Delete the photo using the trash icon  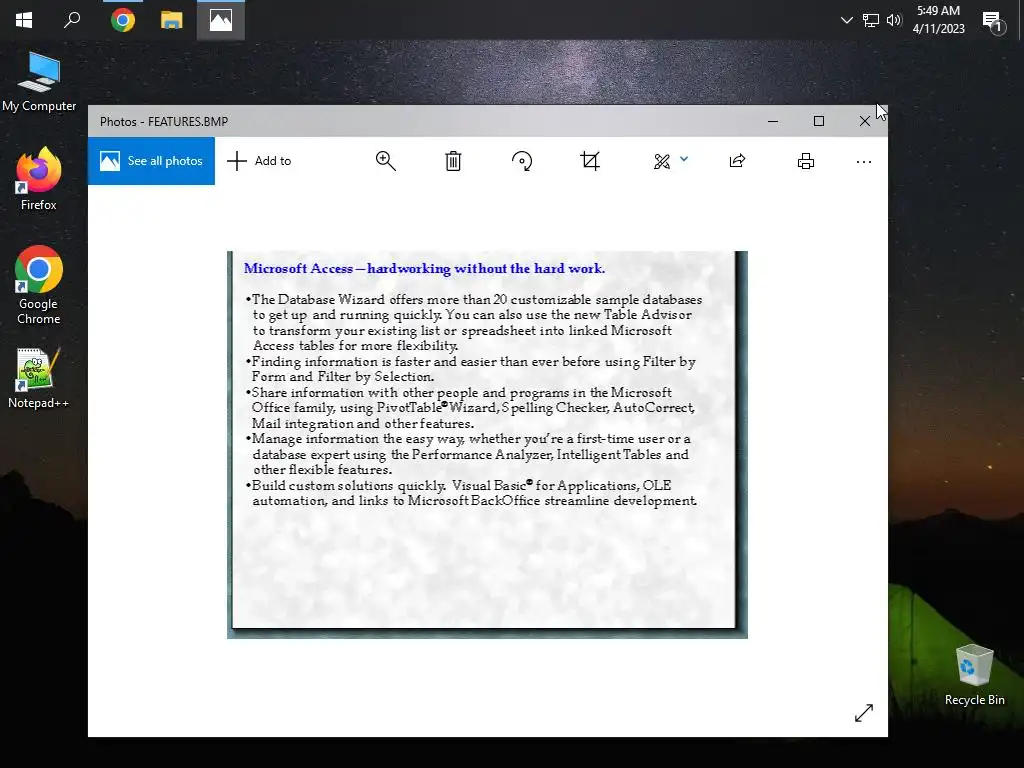453,161
